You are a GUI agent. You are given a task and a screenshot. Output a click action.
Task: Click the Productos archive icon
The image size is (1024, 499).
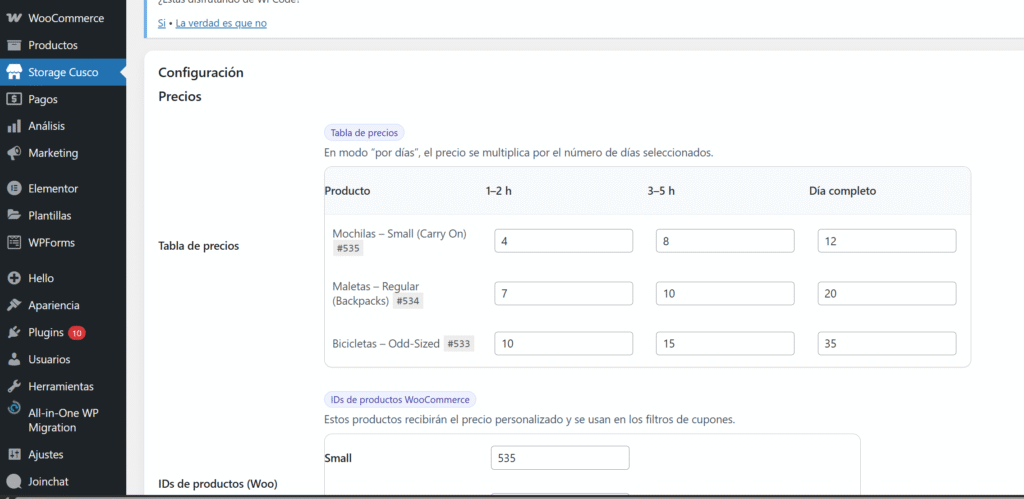click(14, 45)
